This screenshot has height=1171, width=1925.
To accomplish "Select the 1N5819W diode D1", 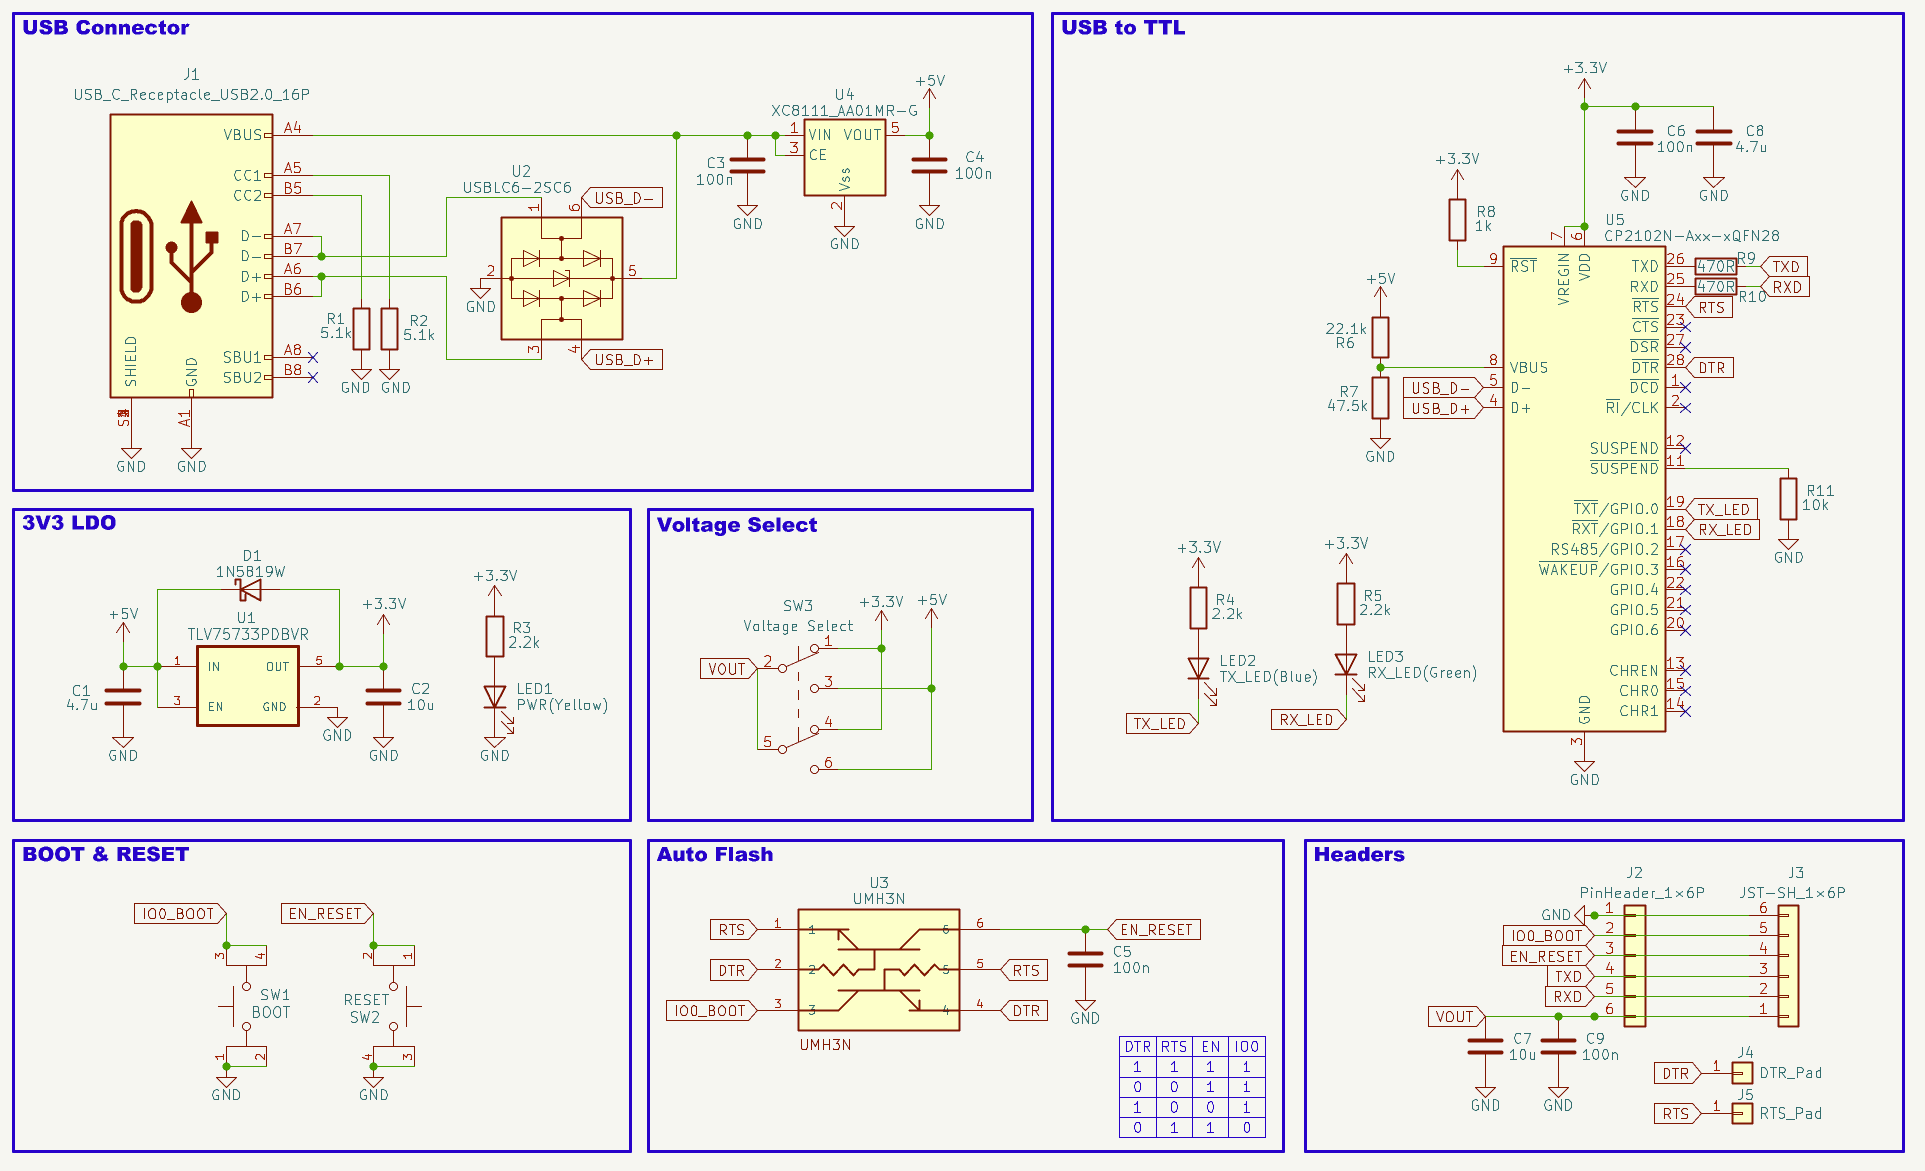I will (249, 590).
